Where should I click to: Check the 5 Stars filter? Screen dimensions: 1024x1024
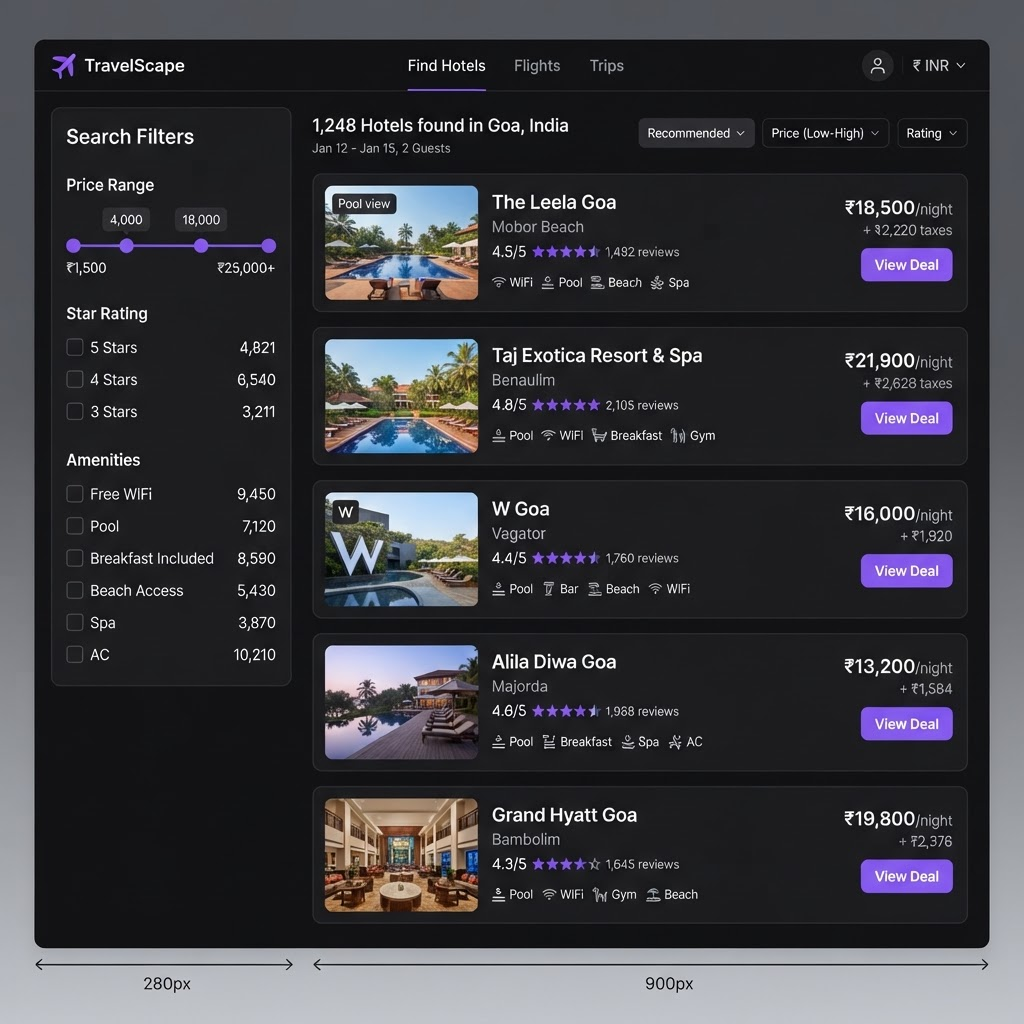click(75, 347)
